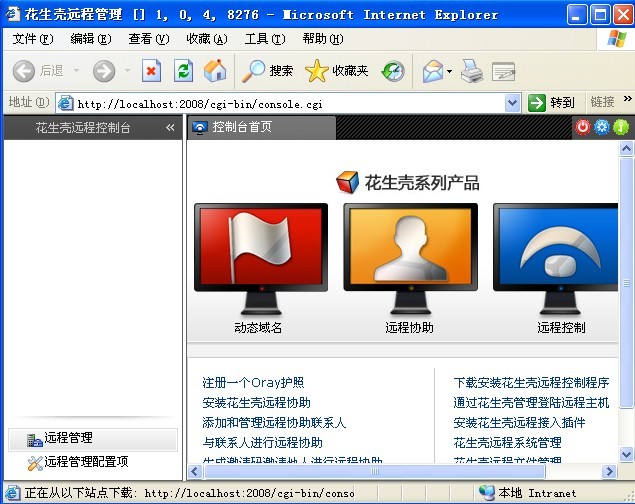Click the Forward arrow button

(104, 71)
